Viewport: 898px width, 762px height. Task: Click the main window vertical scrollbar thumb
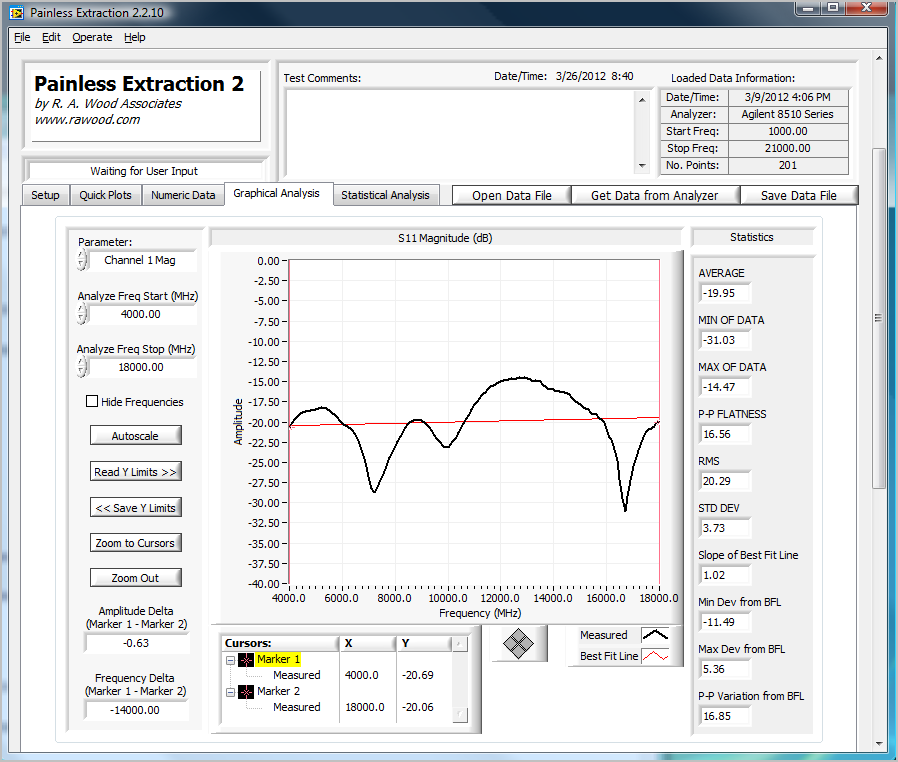click(x=879, y=318)
